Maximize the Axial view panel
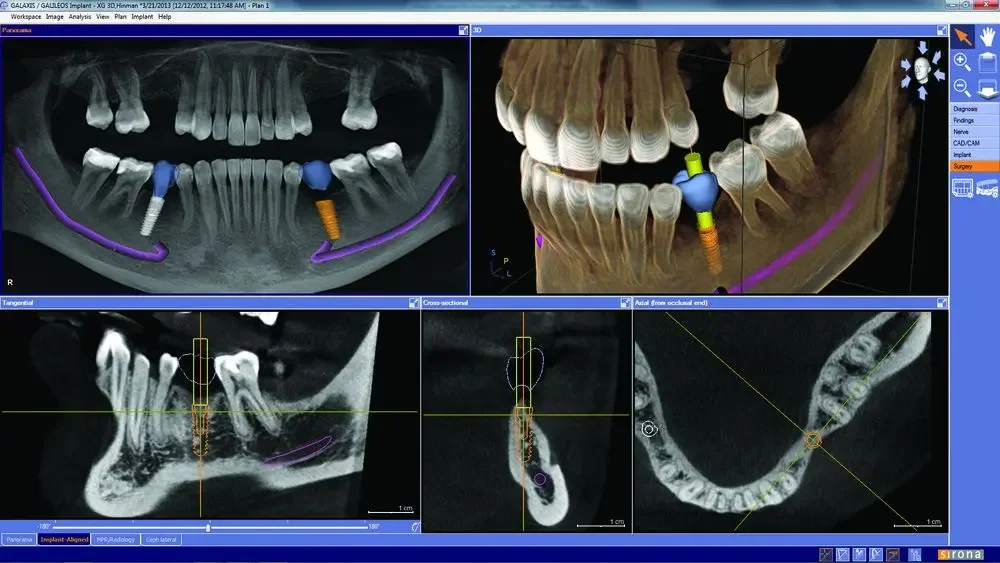 pos(942,303)
